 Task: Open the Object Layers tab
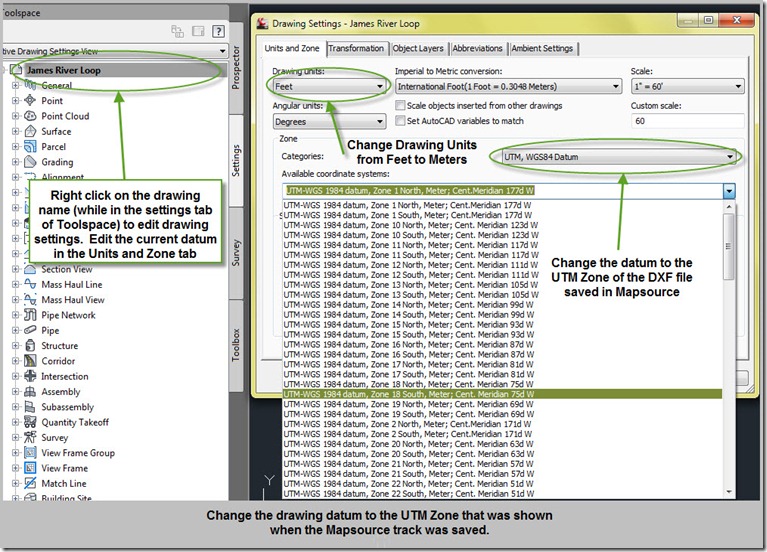(418, 48)
